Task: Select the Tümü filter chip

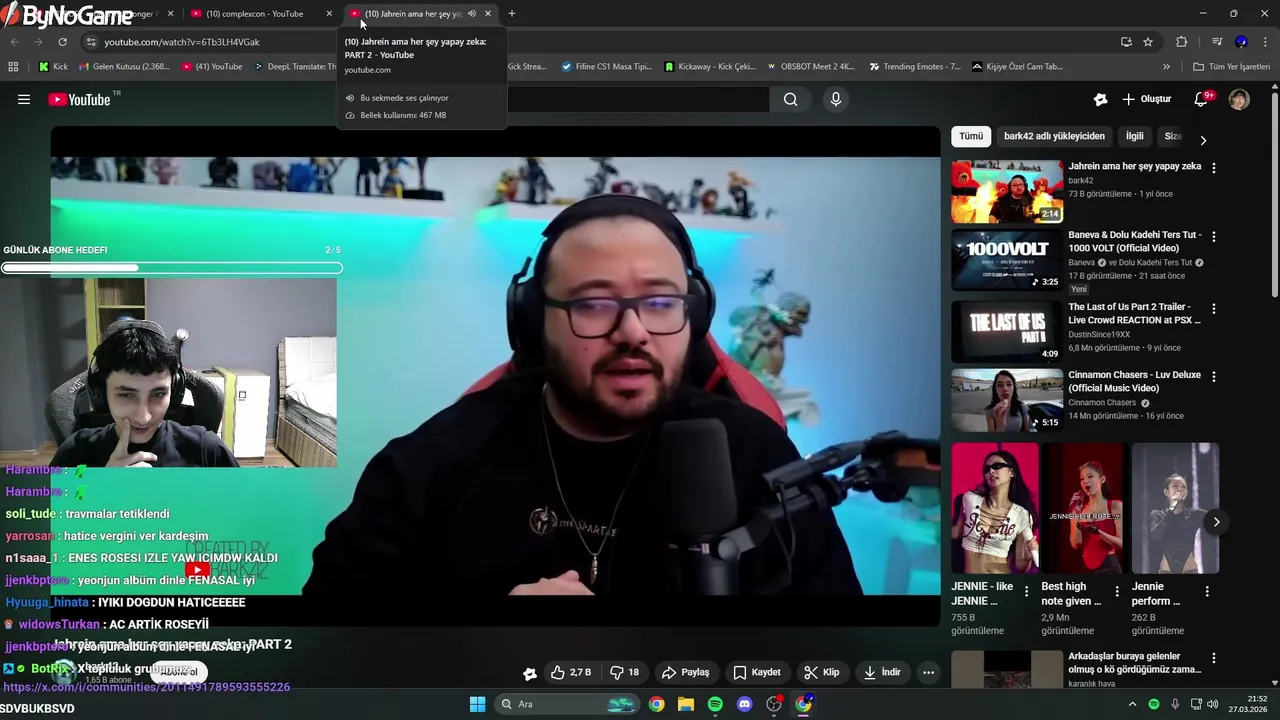Action: click(x=971, y=136)
